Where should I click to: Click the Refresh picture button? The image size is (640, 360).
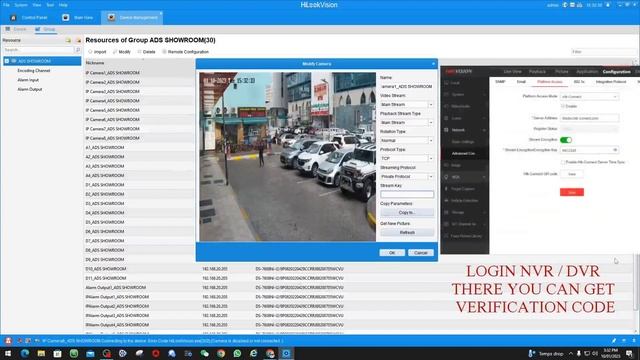pyautogui.click(x=407, y=232)
